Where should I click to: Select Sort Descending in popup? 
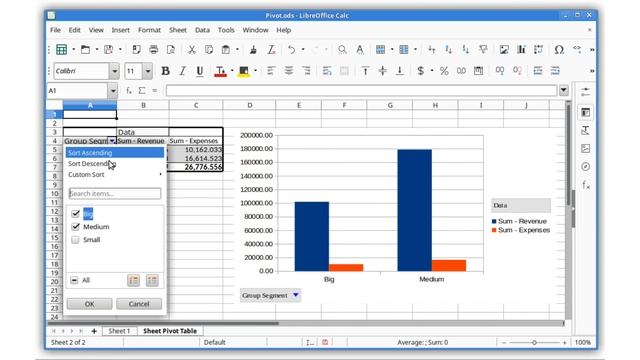pos(115,164)
